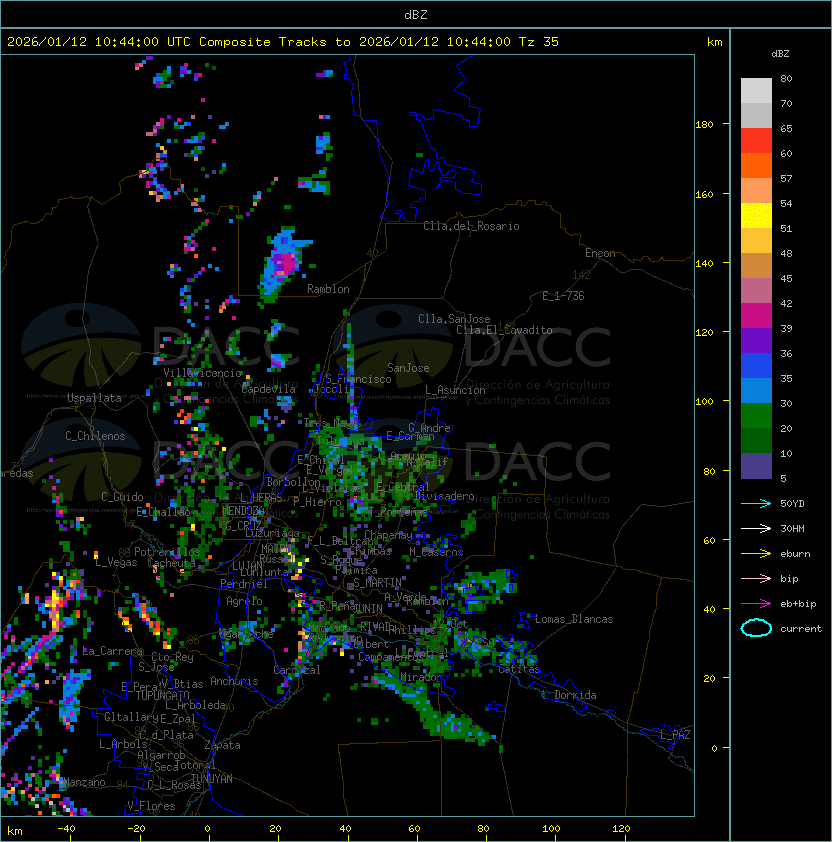This screenshot has height=842, width=832.
Task: Click the 'Carrizal' map label
Action: point(297,670)
